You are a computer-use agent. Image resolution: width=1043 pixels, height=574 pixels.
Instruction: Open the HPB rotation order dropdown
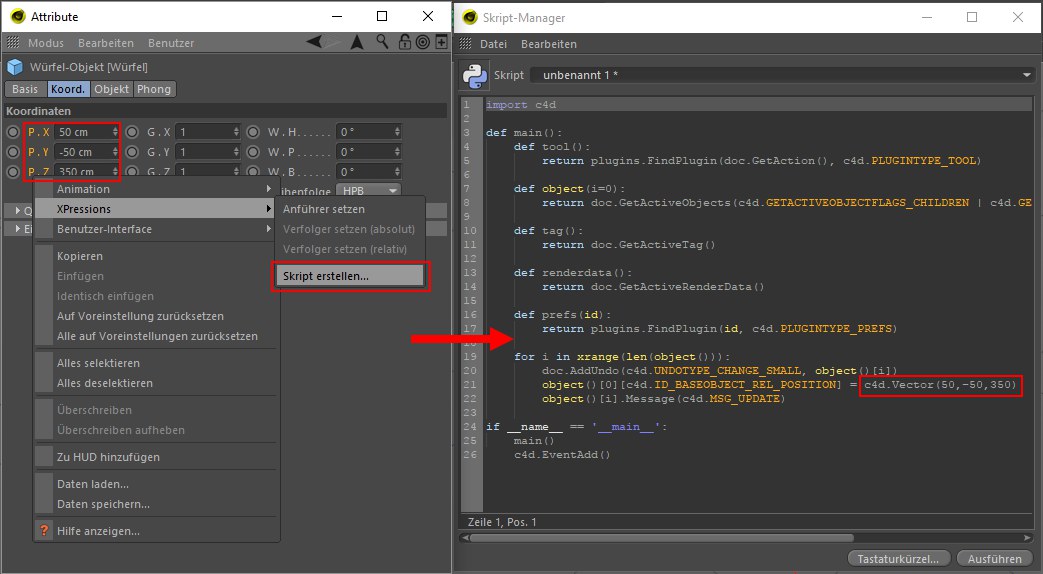click(x=370, y=190)
